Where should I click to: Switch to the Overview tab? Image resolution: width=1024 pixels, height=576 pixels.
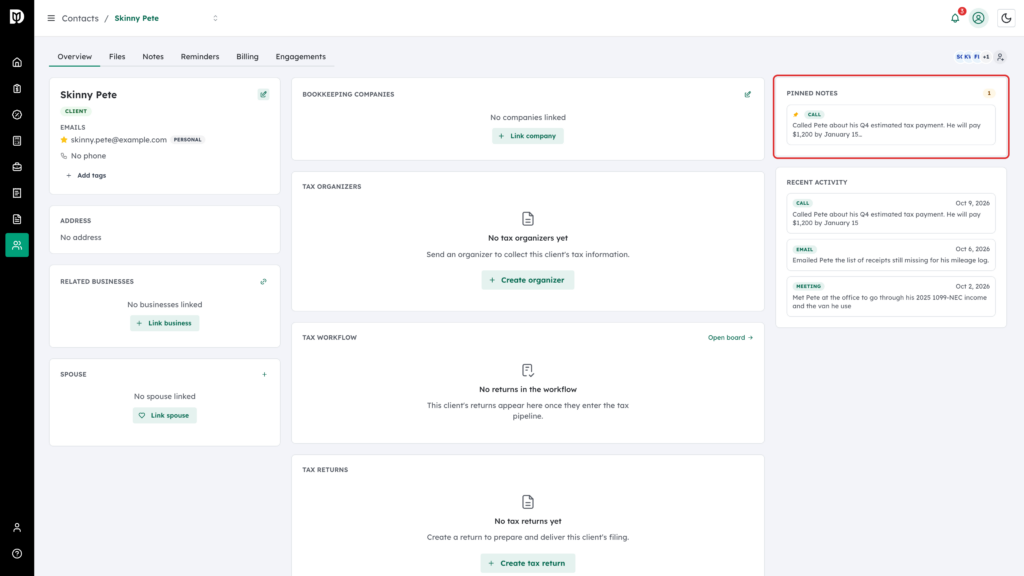click(x=74, y=57)
